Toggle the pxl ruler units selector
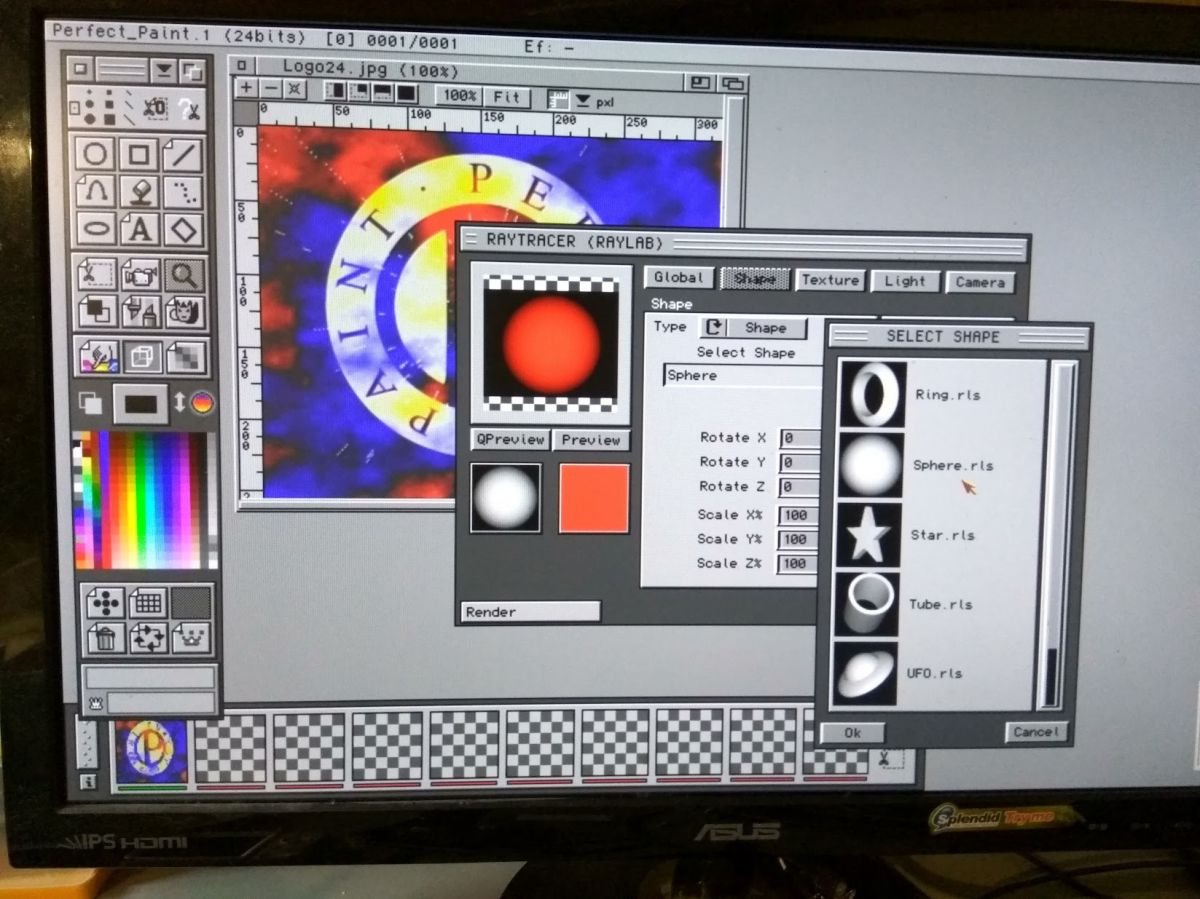This screenshot has width=1200, height=899. point(583,100)
